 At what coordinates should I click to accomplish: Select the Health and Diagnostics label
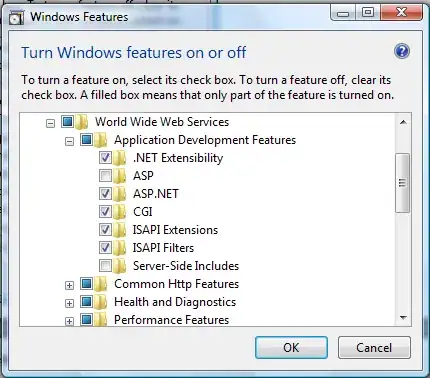coord(175,302)
